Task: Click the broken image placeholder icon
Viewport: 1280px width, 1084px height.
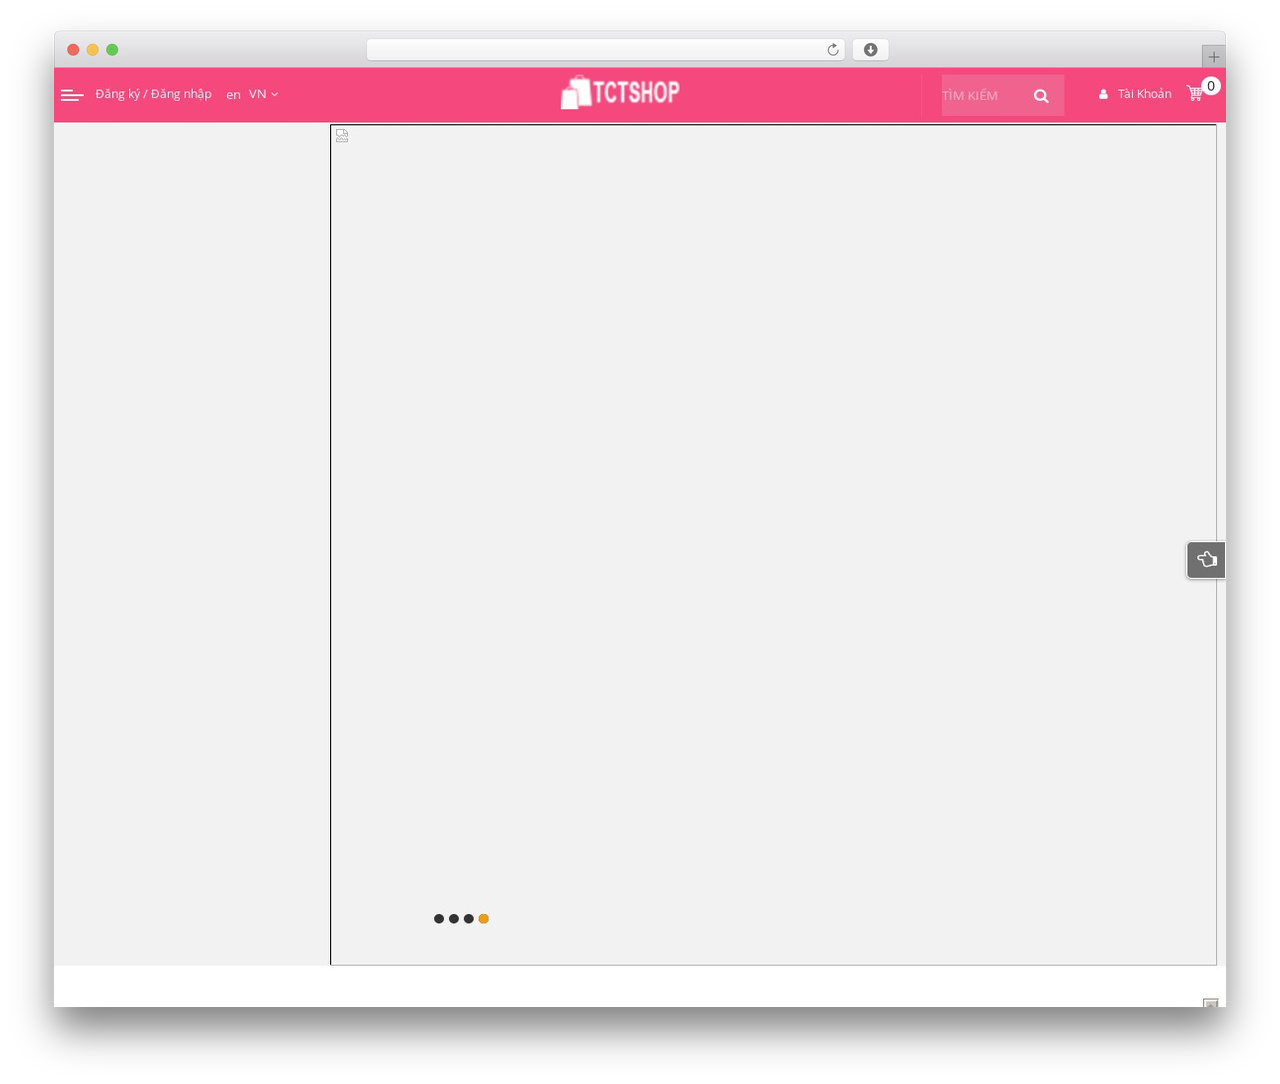Action: pos(342,135)
